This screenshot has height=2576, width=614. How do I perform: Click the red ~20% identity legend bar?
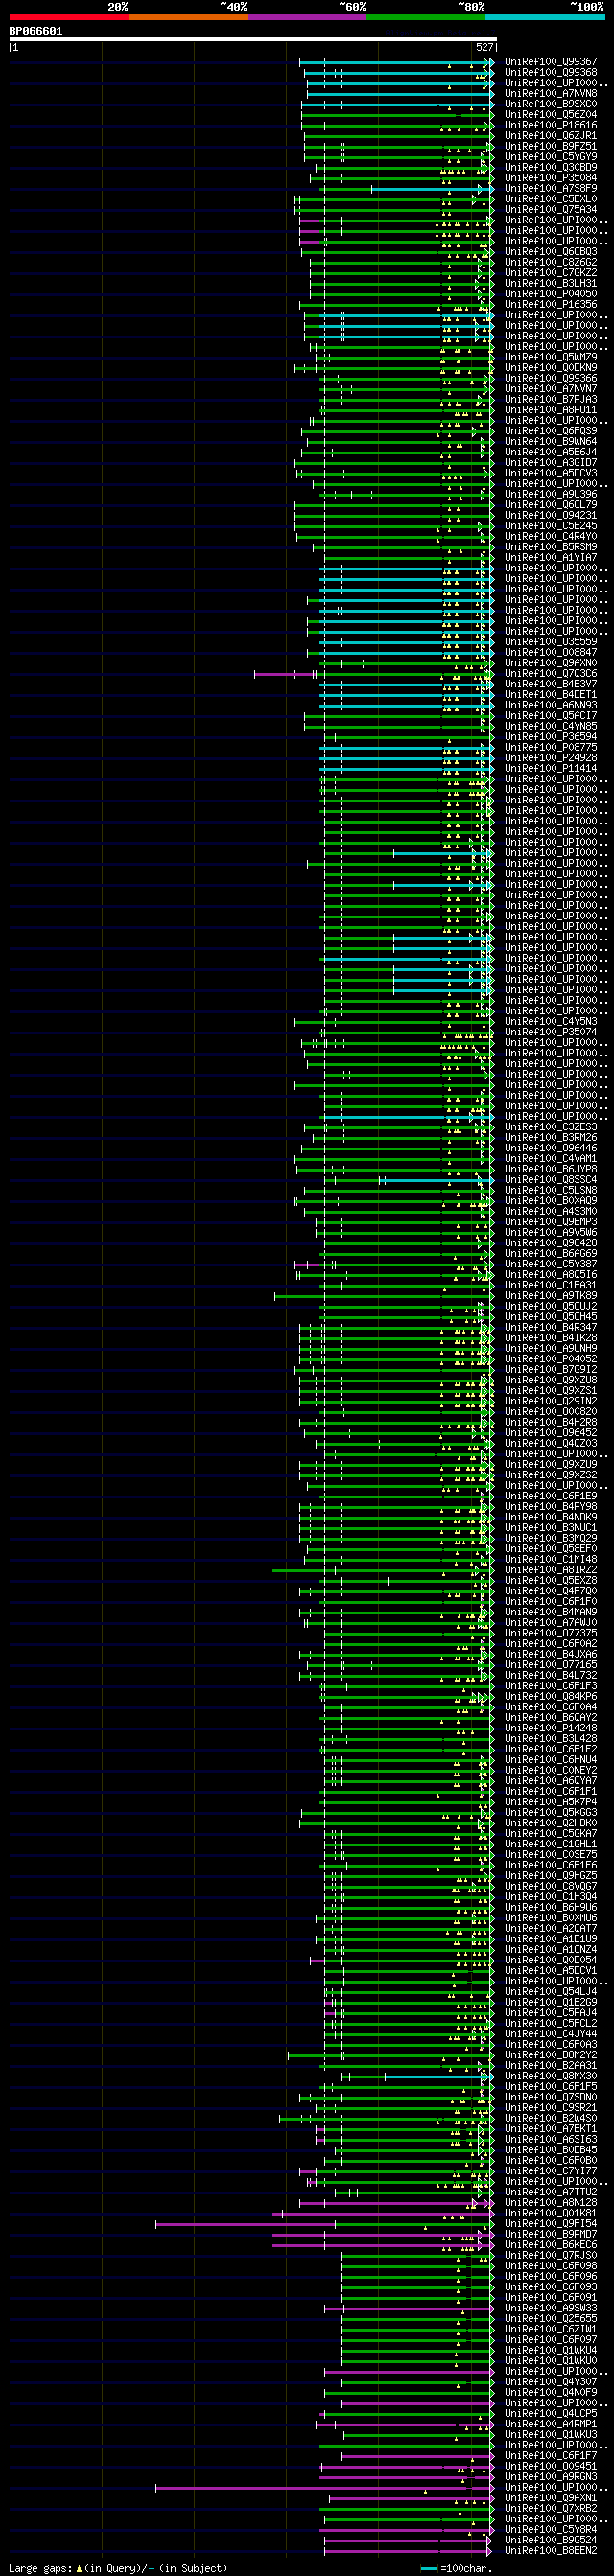point(69,17)
